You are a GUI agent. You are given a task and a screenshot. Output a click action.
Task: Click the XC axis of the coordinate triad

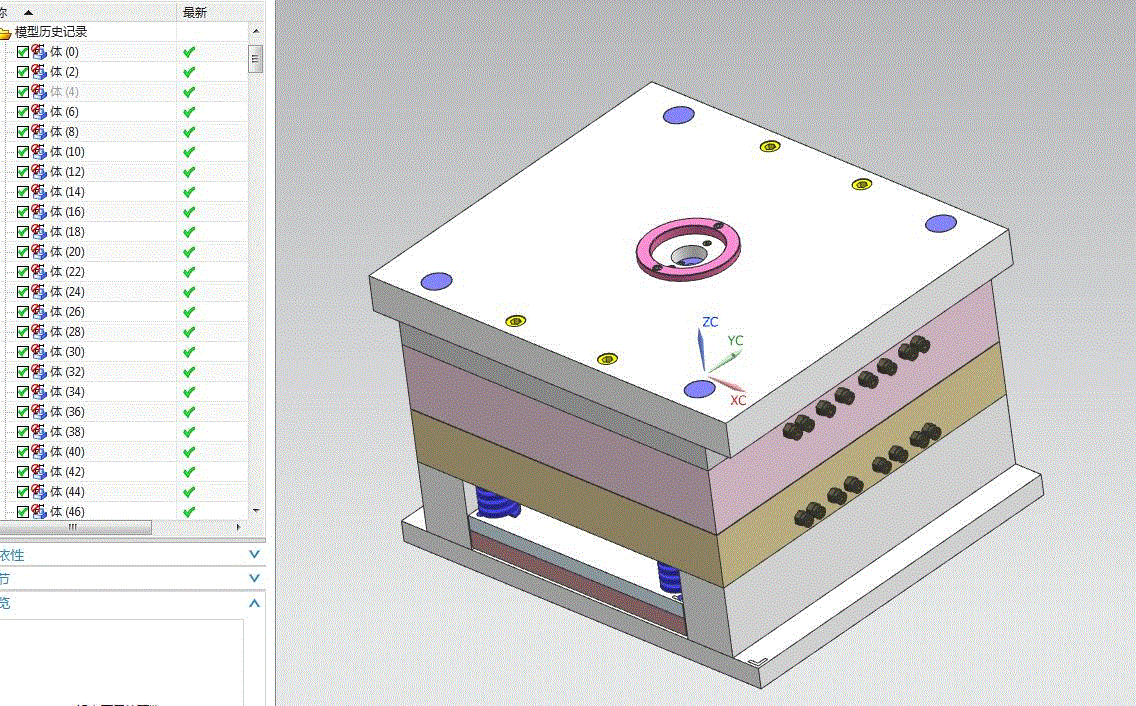pyautogui.click(x=727, y=383)
